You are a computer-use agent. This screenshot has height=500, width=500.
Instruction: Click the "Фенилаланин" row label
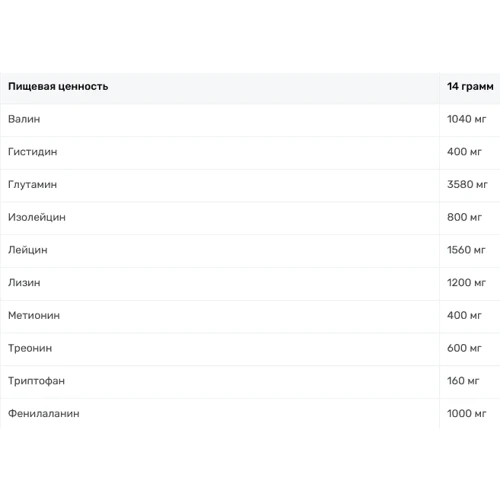point(44,413)
